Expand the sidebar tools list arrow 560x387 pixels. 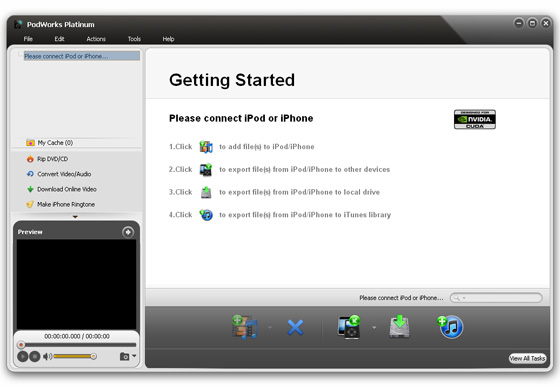[75, 217]
